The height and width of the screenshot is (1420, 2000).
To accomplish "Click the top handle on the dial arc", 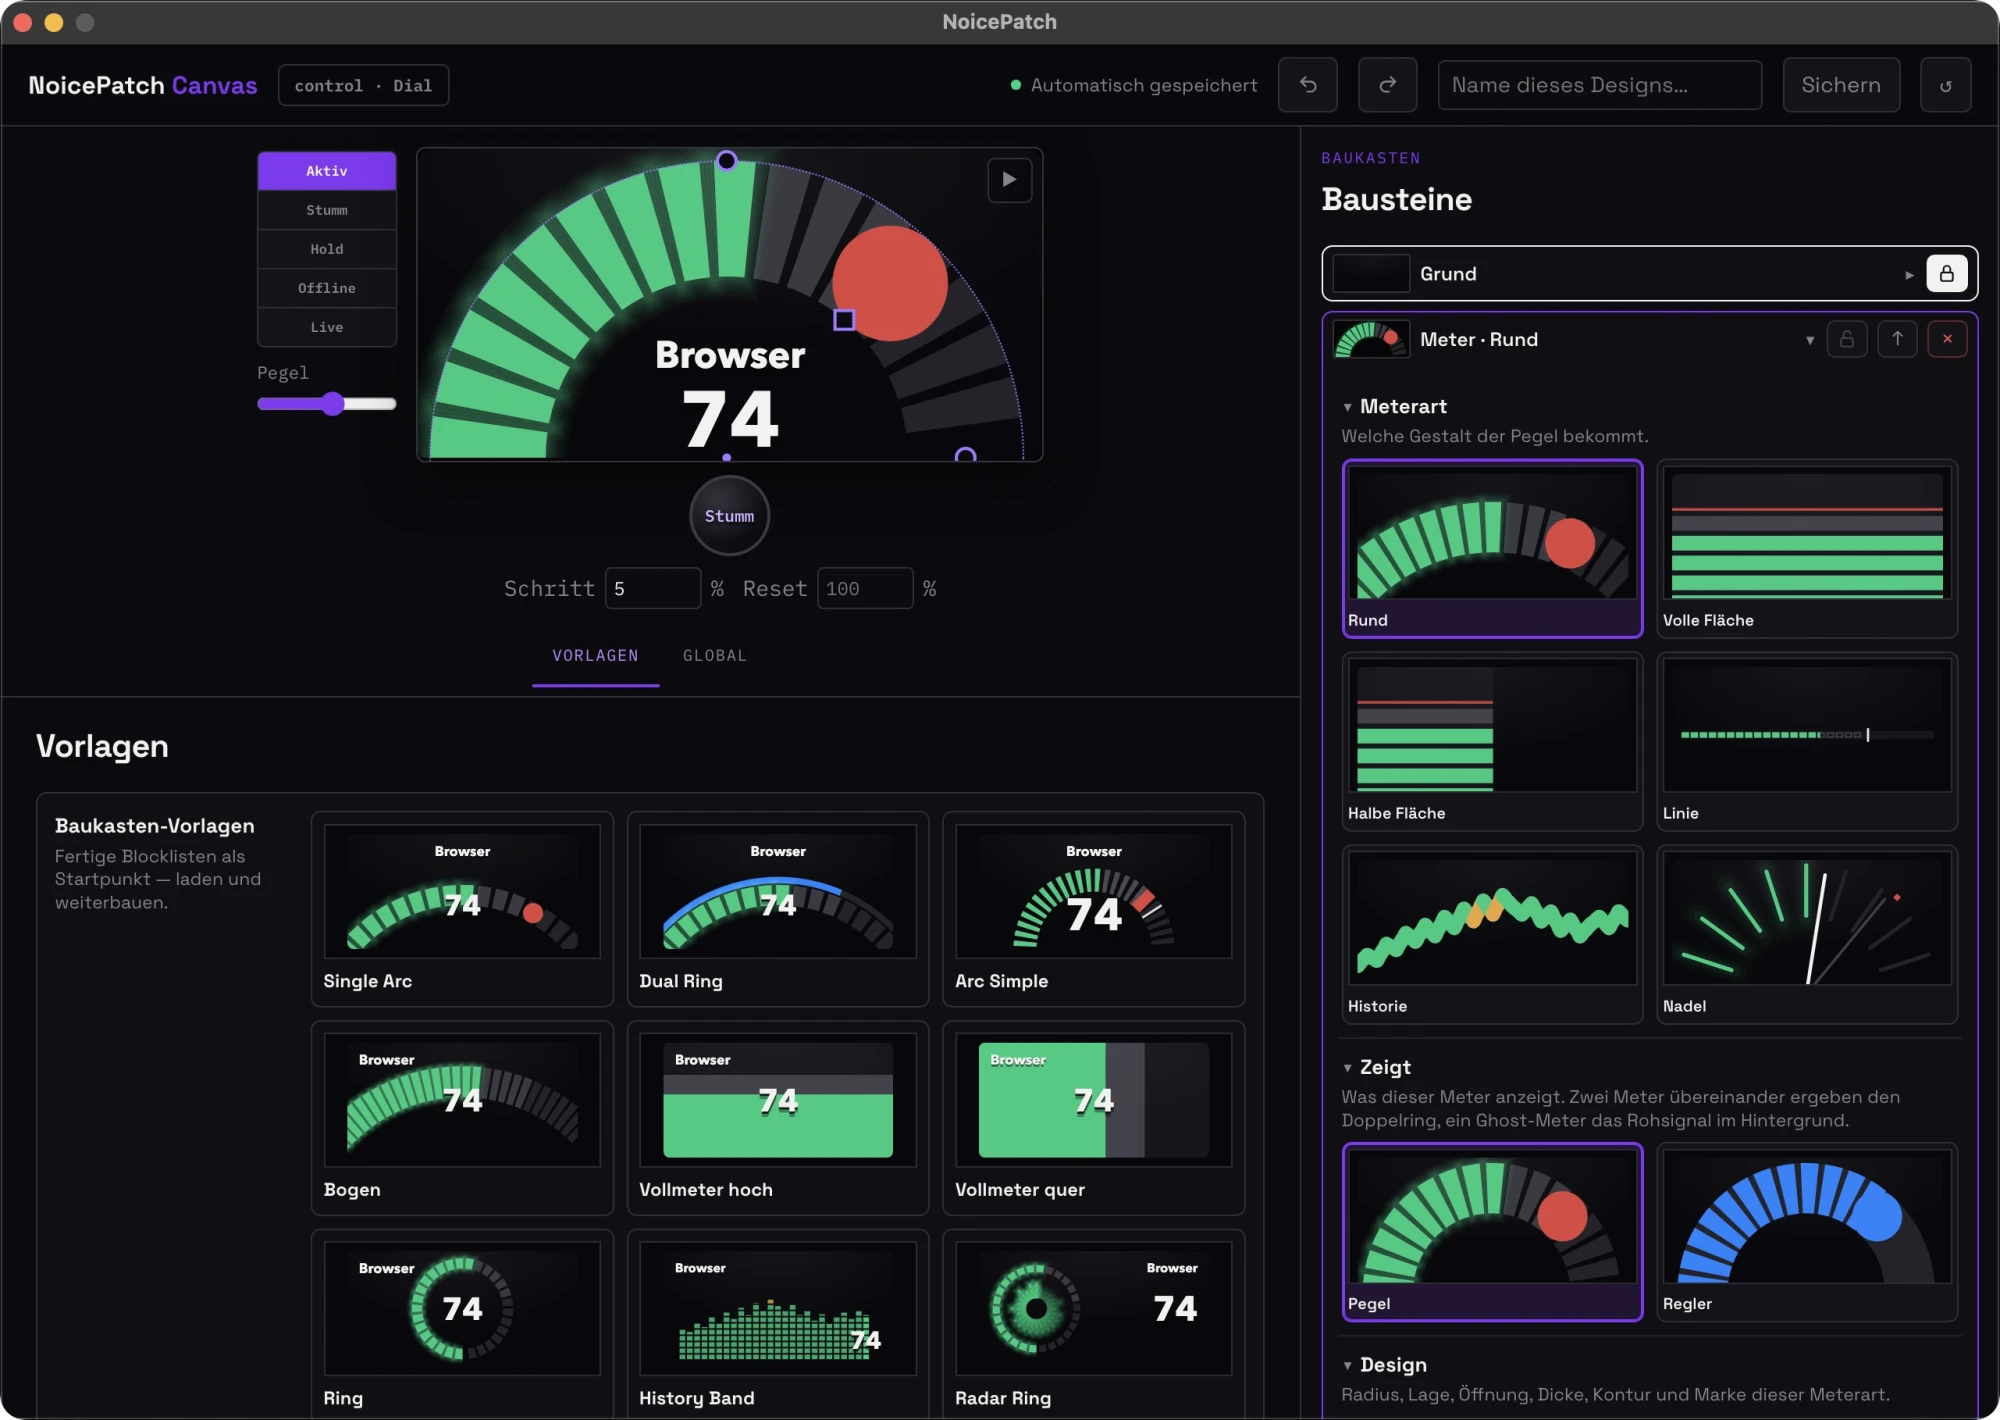I will point(727,160).
